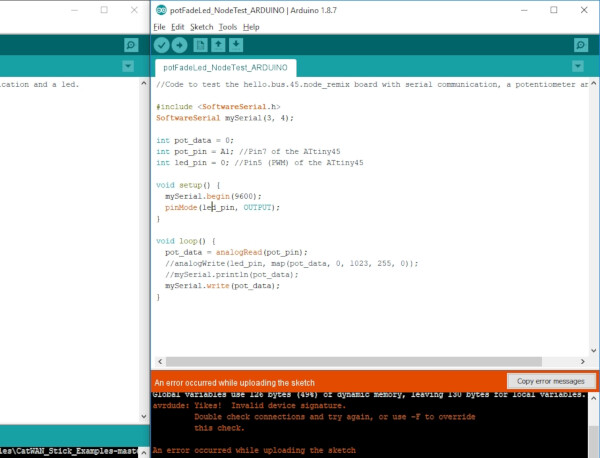Create a new sketch with New icon
This screenshot has height=458, width=600.
click(200, 45)
